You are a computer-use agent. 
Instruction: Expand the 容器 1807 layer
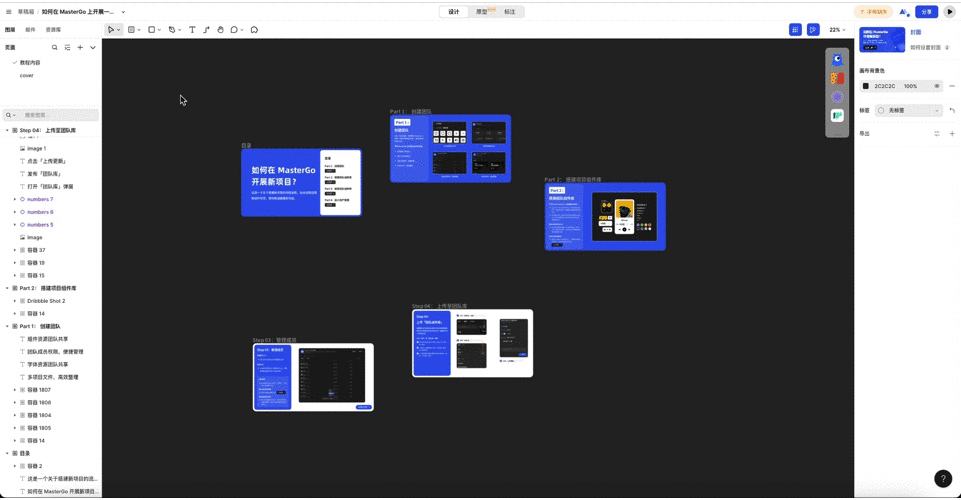click(15, 390)
